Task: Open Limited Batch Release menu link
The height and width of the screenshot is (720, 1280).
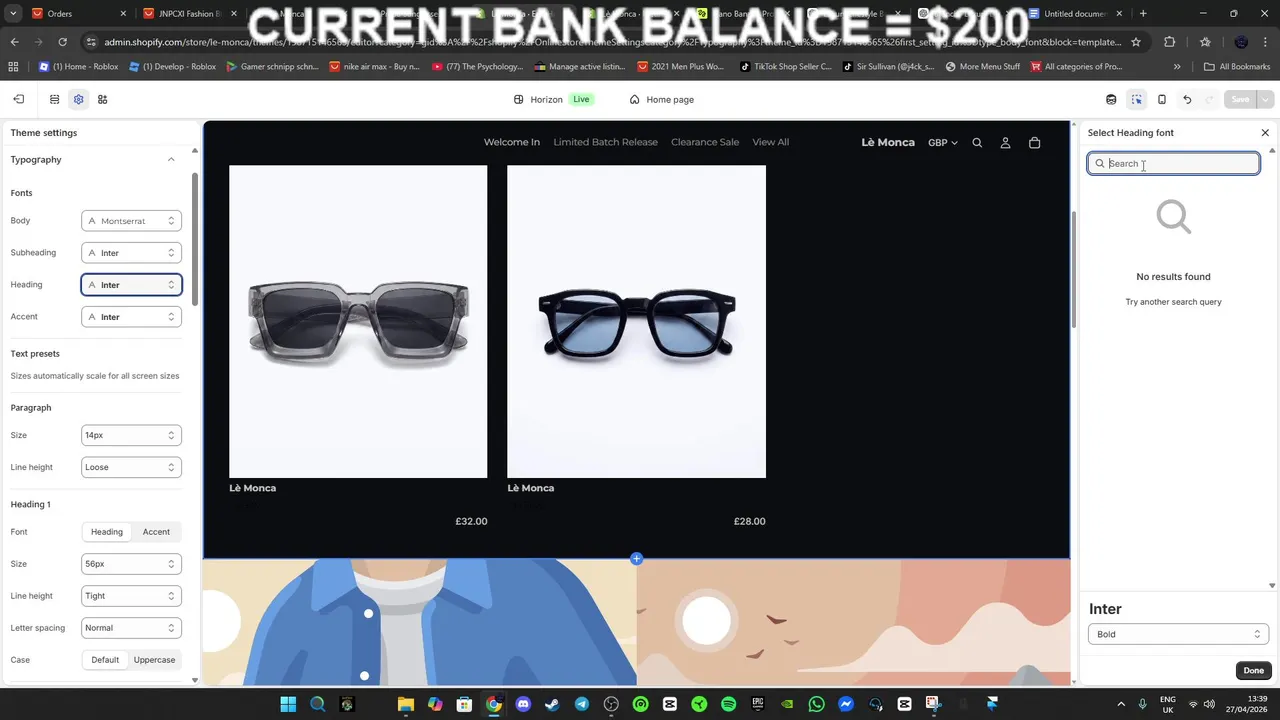Action: click(x=605, y=142)
